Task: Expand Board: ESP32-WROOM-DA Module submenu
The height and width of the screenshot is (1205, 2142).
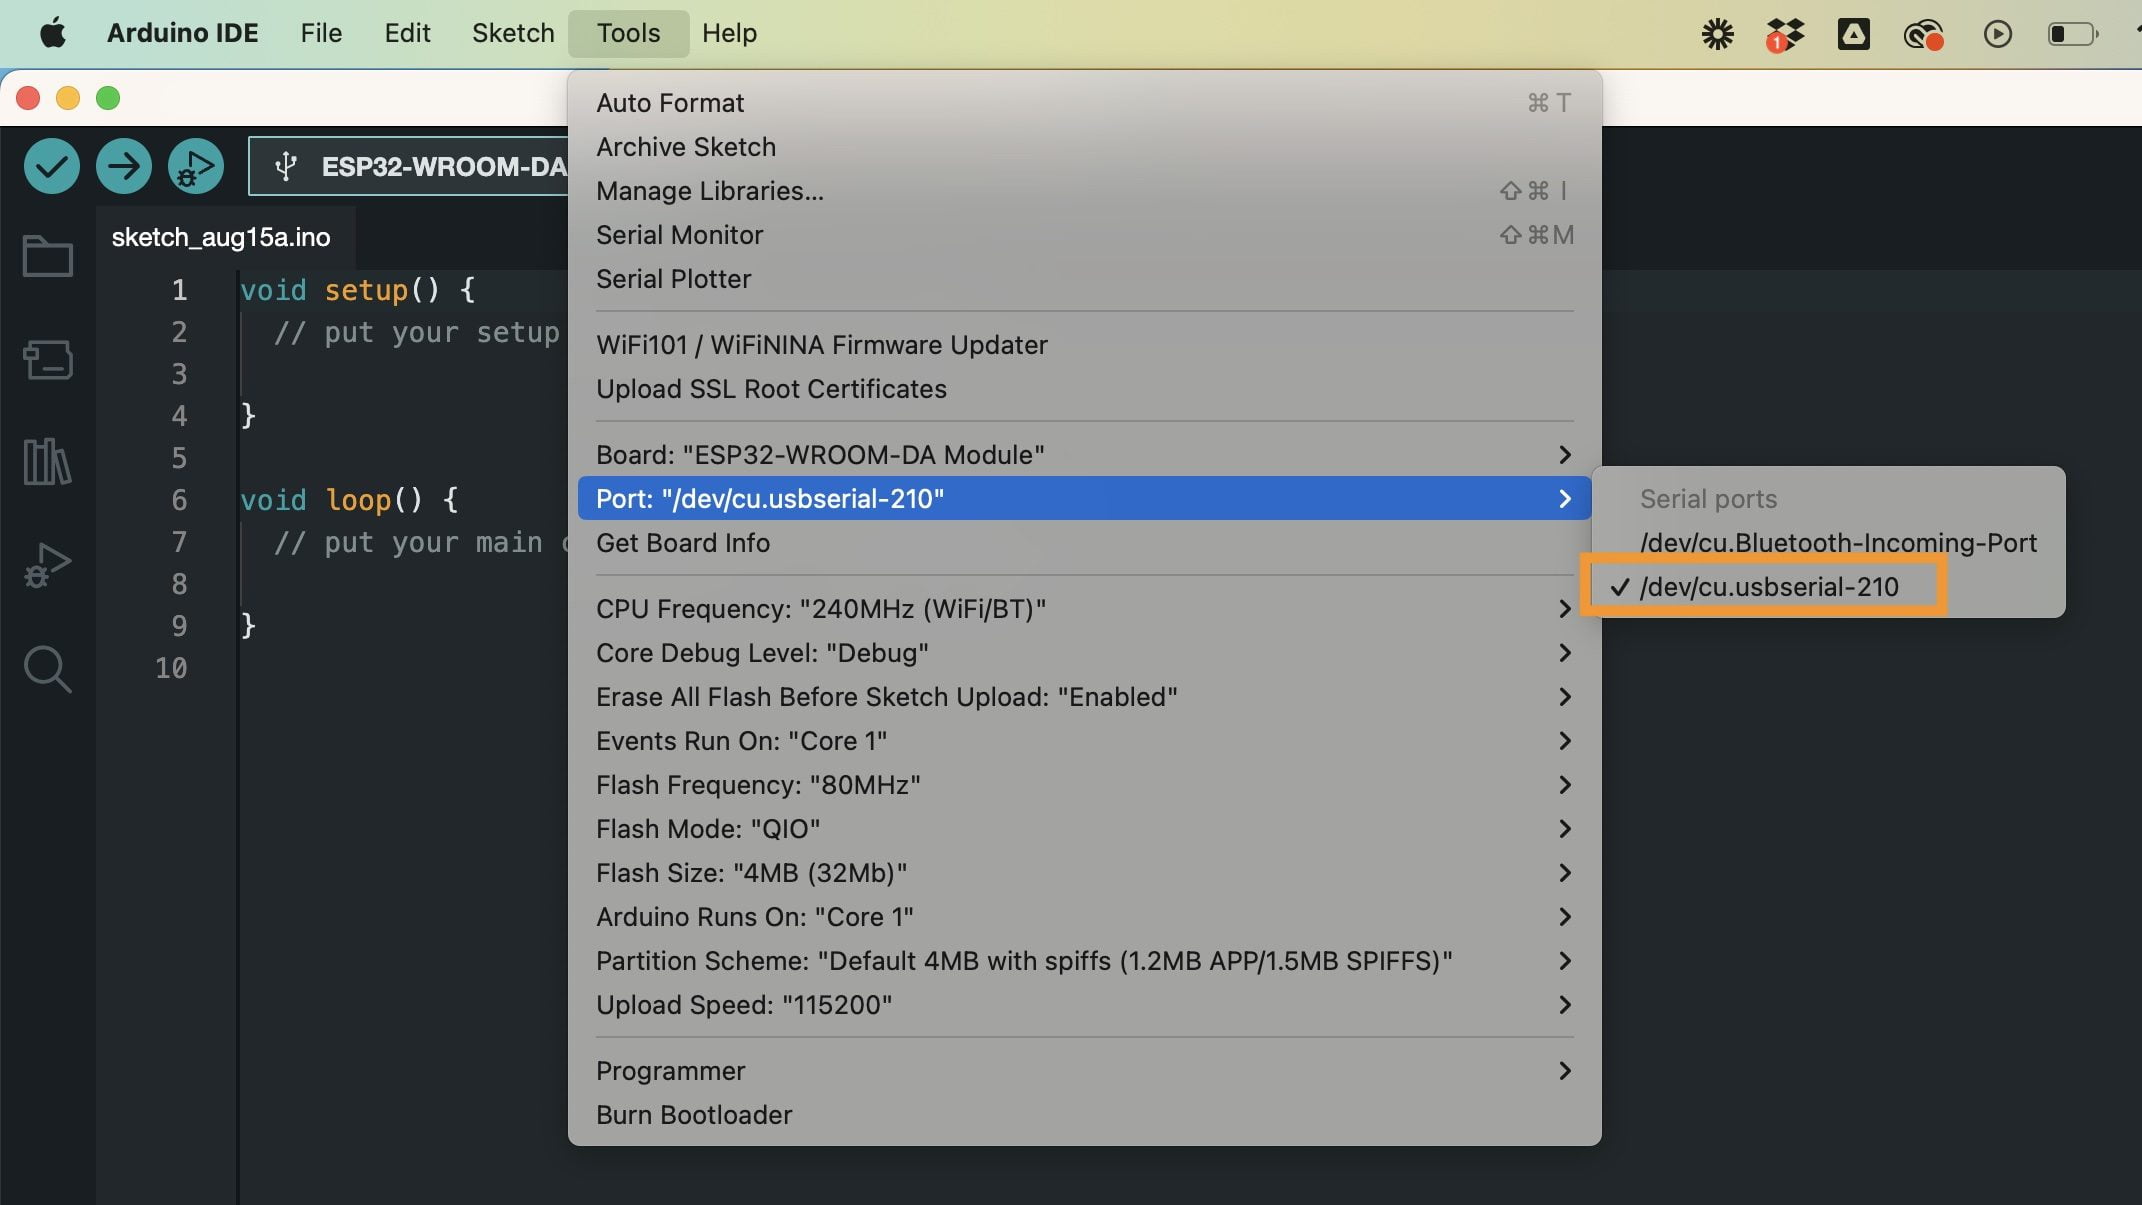Action: [x=1084, y=455]
